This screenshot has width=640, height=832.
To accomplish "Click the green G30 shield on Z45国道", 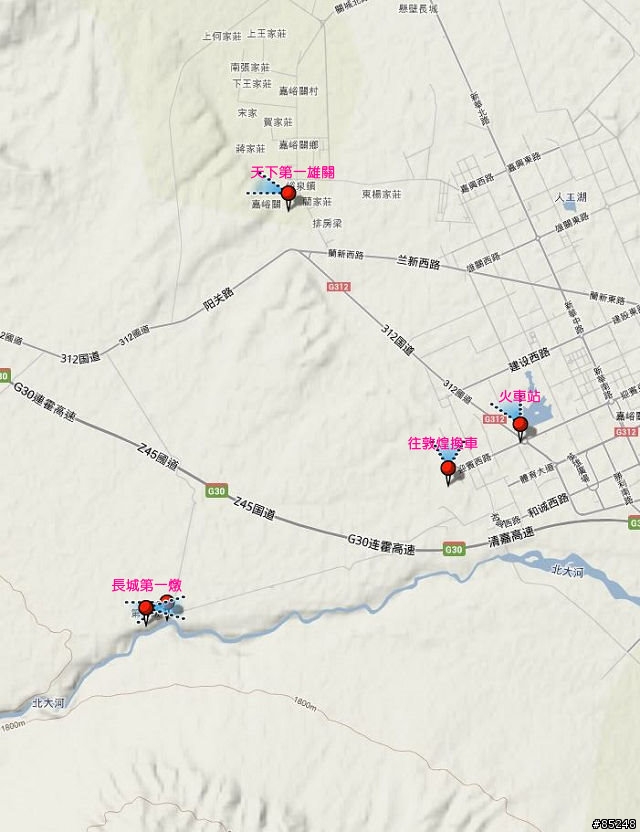I will click(x=217, y=490).
